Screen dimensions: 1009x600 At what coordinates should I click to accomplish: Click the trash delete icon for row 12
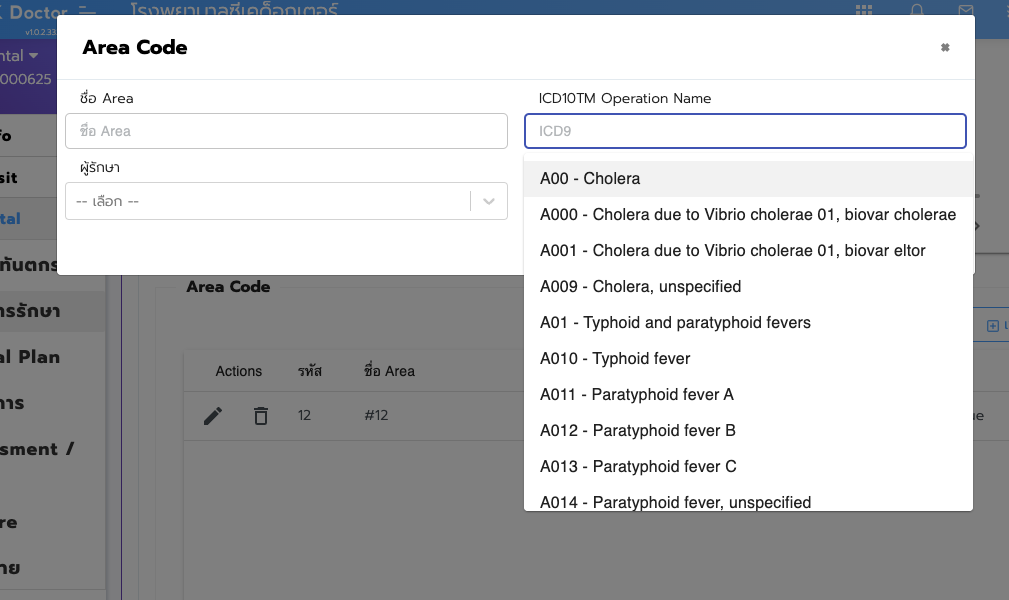pyautogui.click(x=261, y=416)
